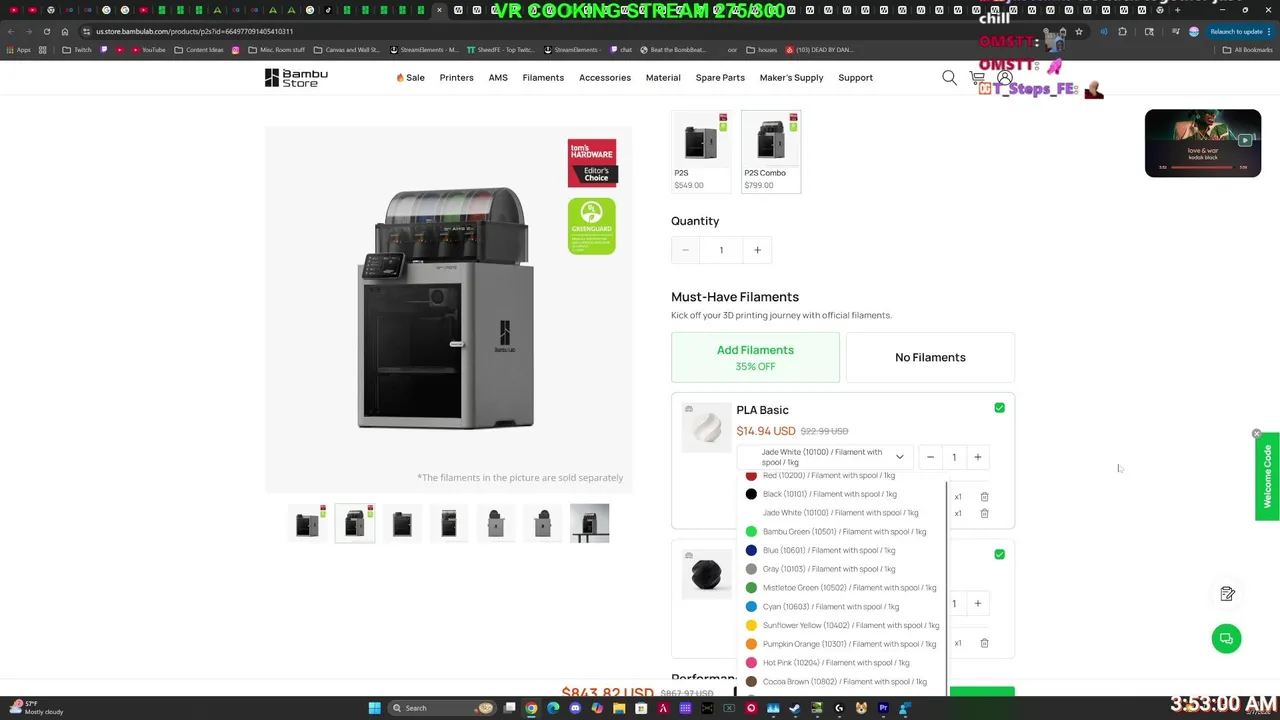The height and width of the screenshot is (720, 1280).
Task: View the last printer thumbnail image
Action: coord(589,523)
